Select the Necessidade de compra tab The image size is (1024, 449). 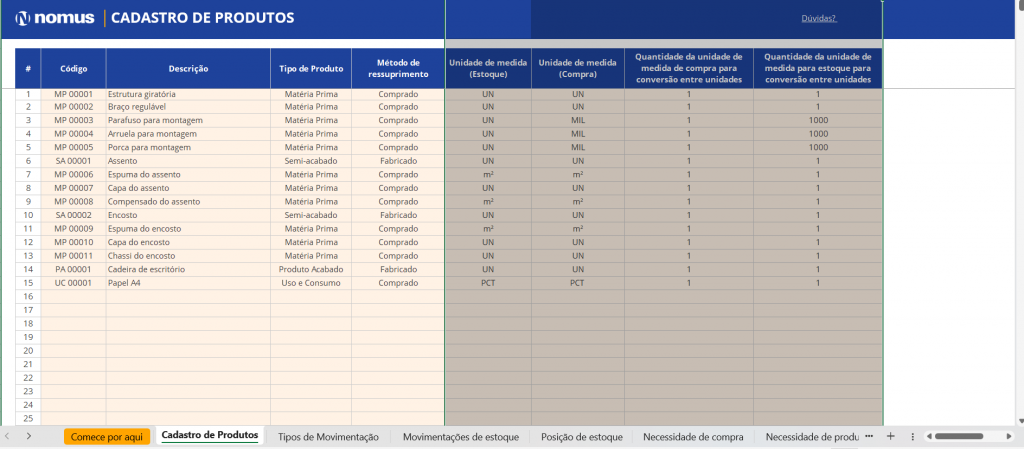coord(693,437)
